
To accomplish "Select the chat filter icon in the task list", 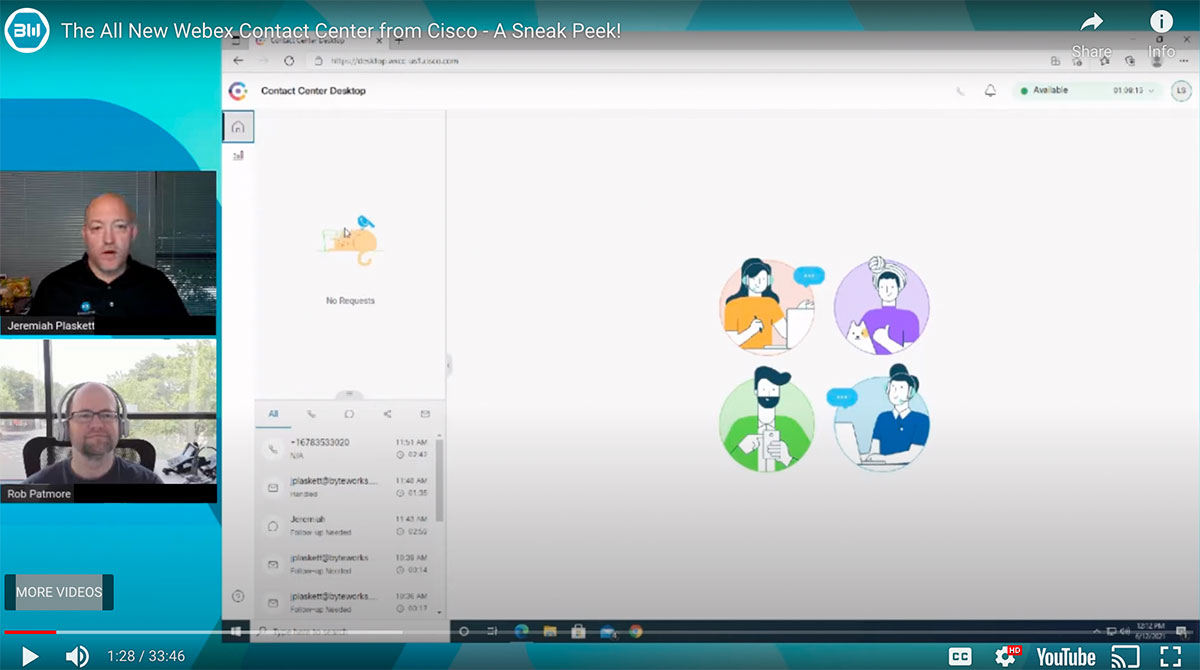I will tap(350, 413).
